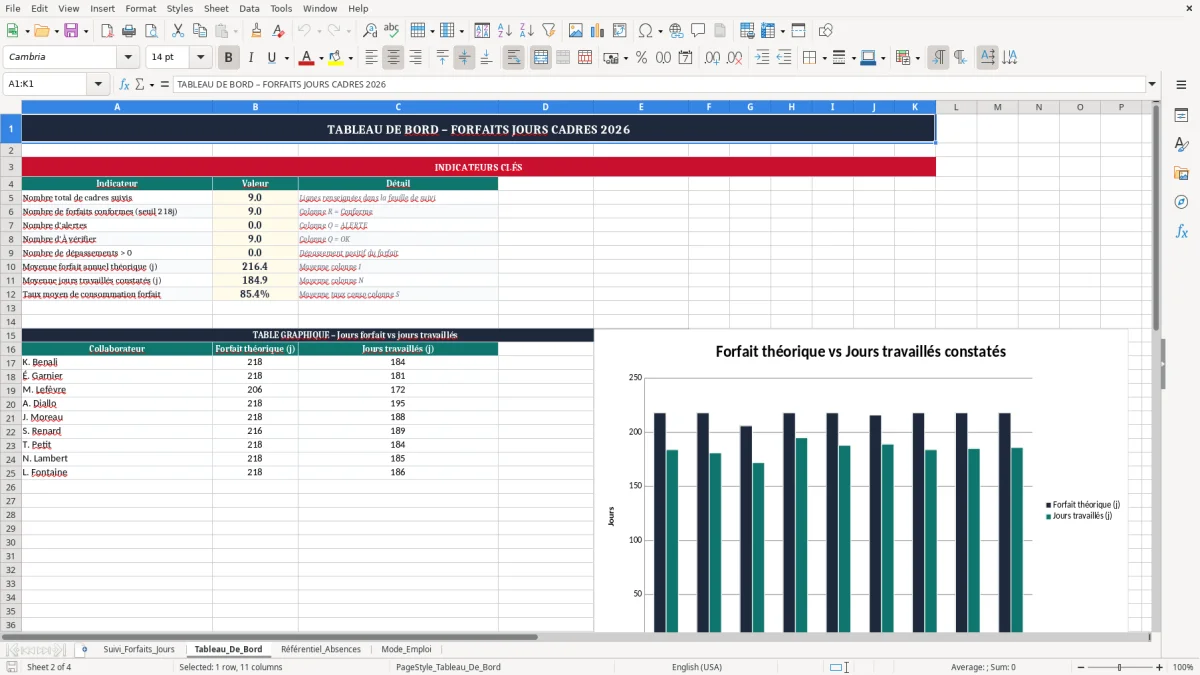The image size is (1200, 675).
Task: Open the Font Size dropdown arrow
Action: coord(200,58)
